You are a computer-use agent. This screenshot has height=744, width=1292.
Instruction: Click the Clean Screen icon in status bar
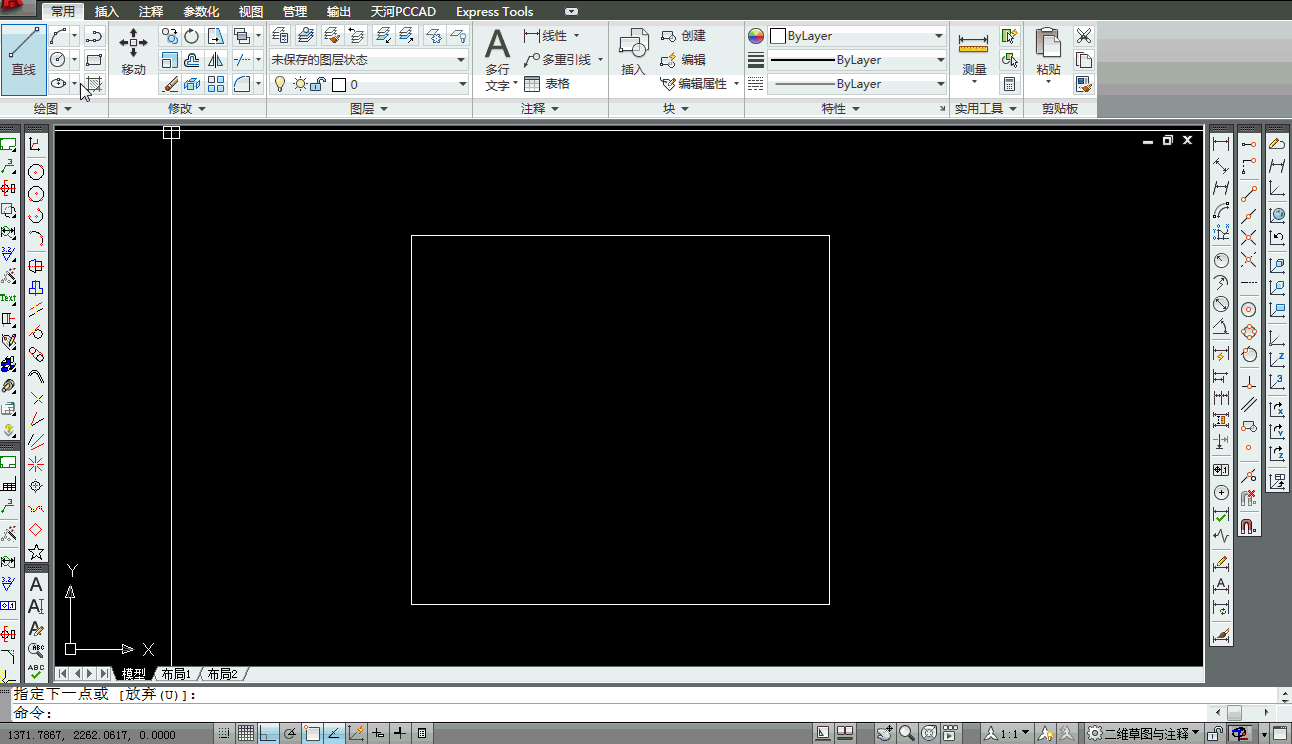point(1281,734)
